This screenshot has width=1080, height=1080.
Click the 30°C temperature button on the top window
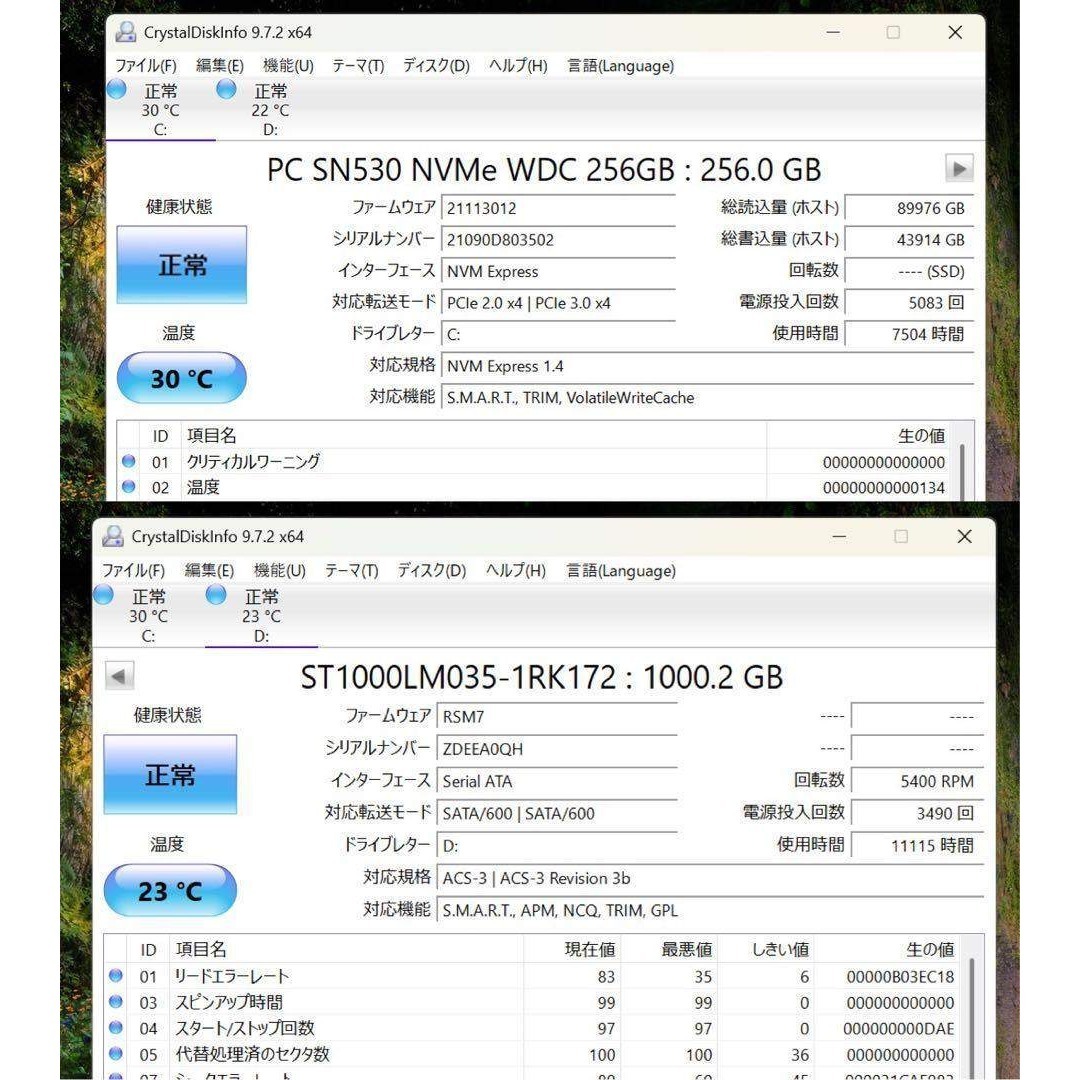coord(181,378)
